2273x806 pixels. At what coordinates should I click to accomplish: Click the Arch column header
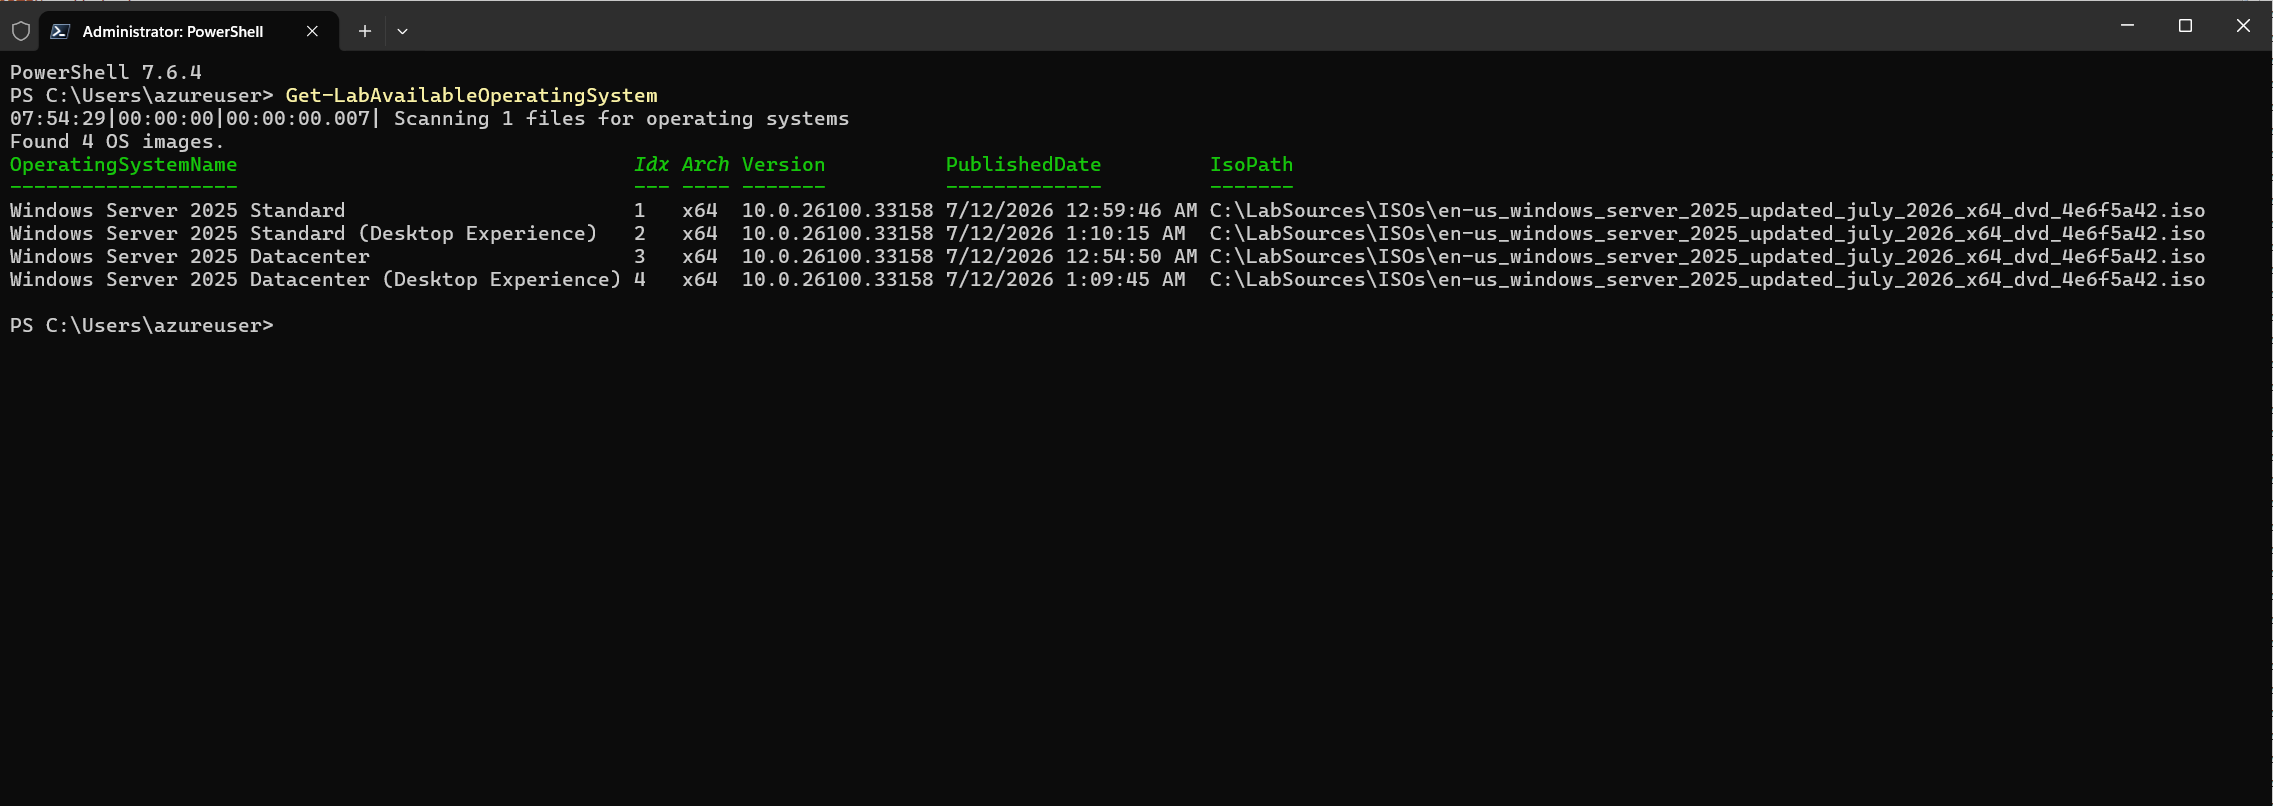click(705, 165)
